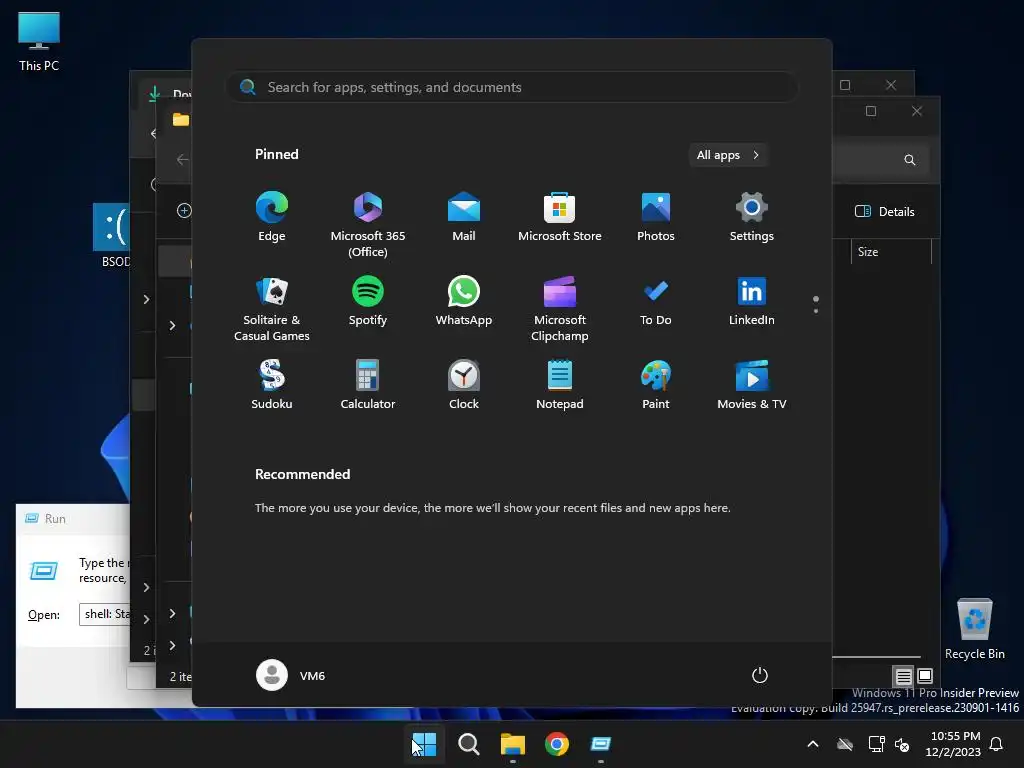
Task: Switch Explorer to details view layout
Action: tap(904, 676)
